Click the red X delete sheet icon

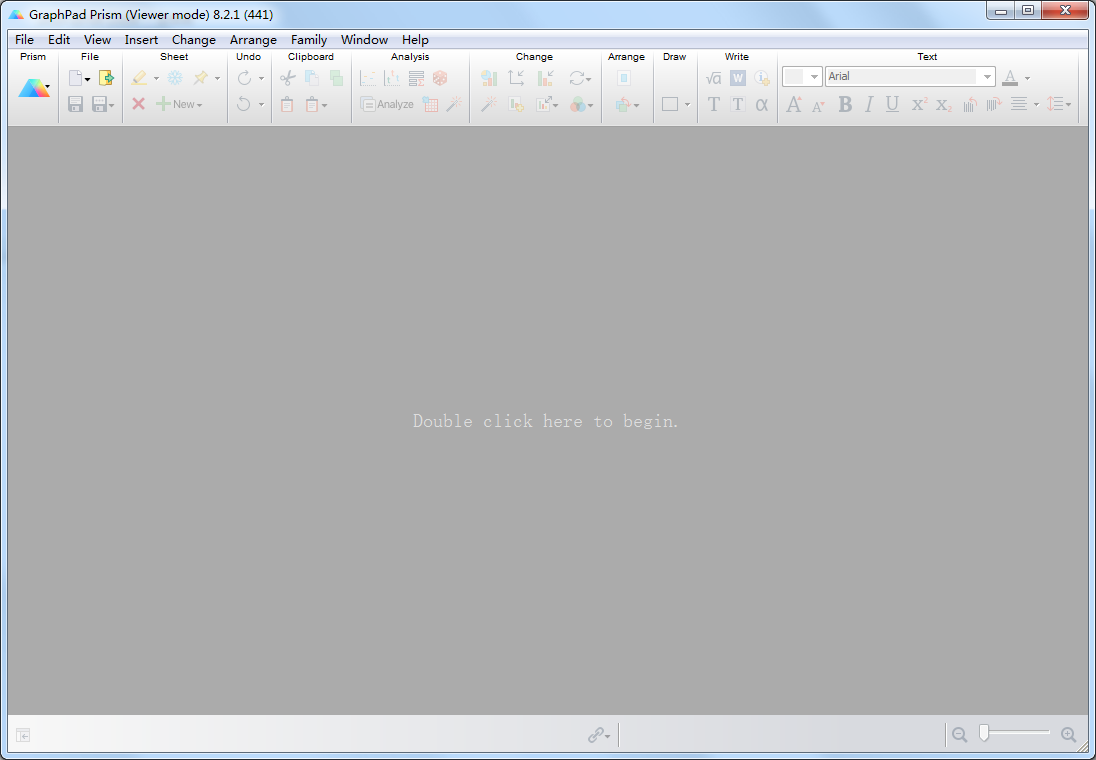138,104
